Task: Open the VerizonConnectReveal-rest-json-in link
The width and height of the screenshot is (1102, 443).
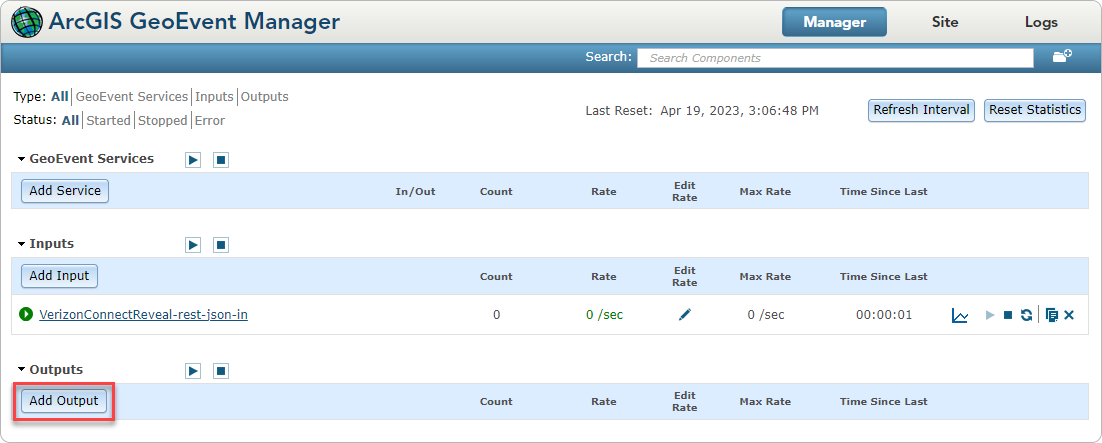Action: [143, 315]
